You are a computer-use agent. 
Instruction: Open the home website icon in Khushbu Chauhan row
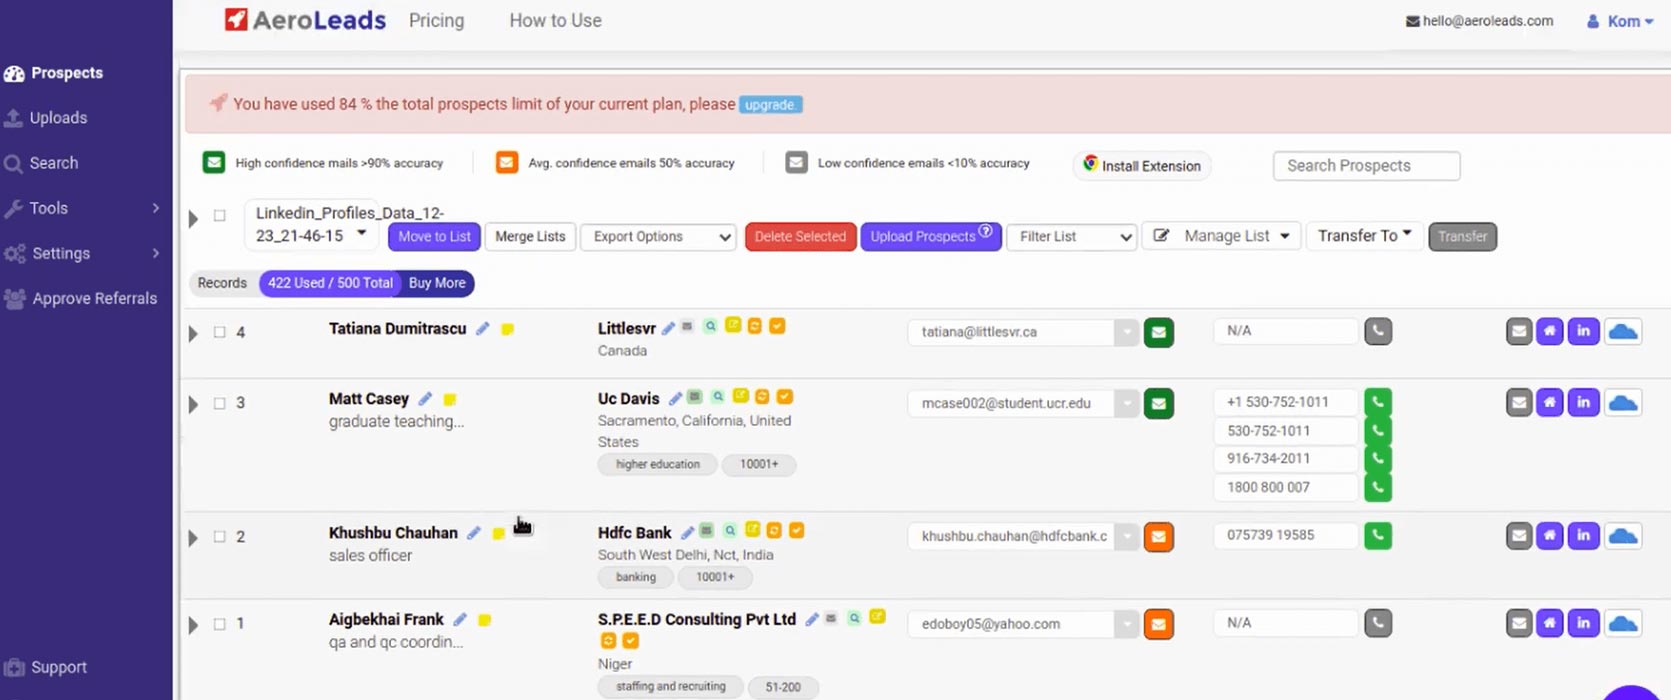click(x=1549, y=536)
